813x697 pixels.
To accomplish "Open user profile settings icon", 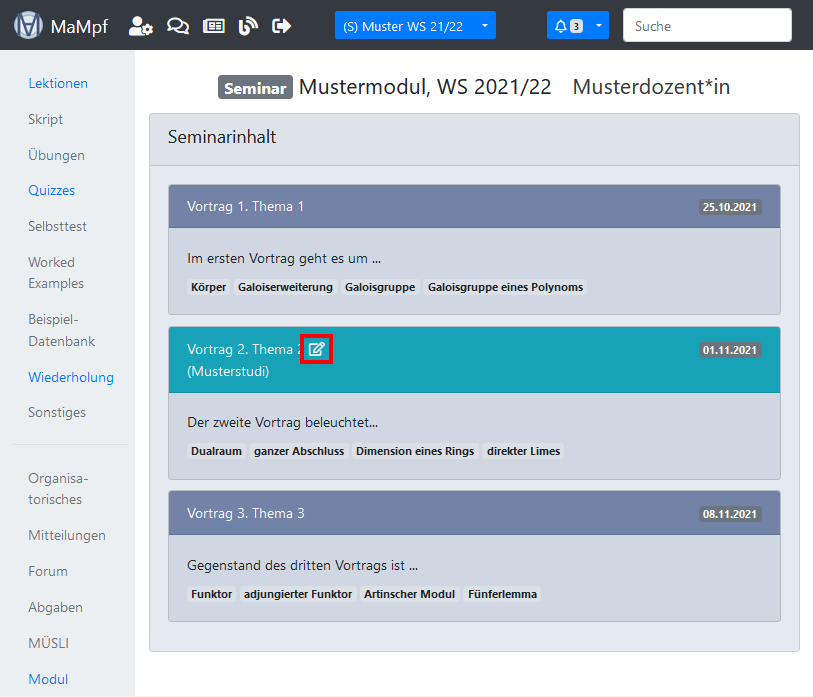I will click(x=141, y=26).
